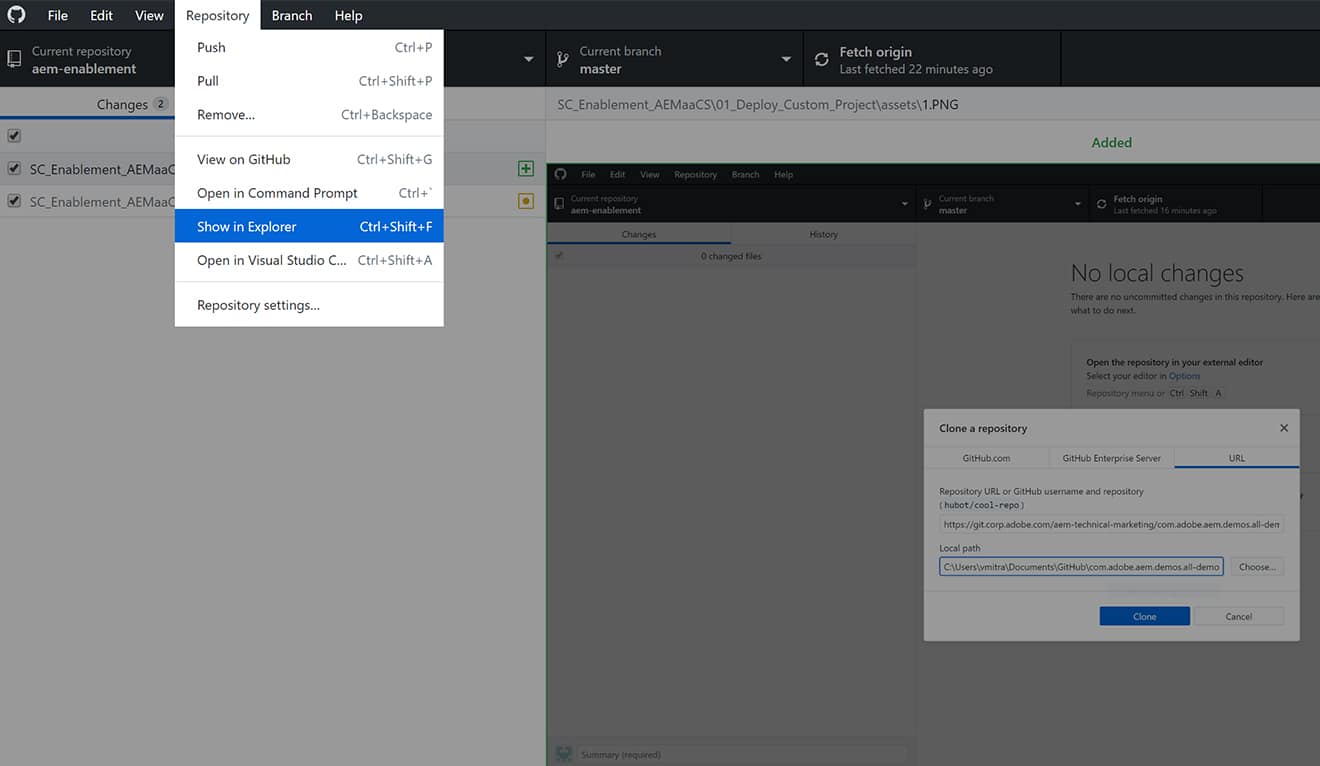Uncheck the first SC_Enablement_AEMaaCS changed file
The image size is (1320, 766).
14,169
